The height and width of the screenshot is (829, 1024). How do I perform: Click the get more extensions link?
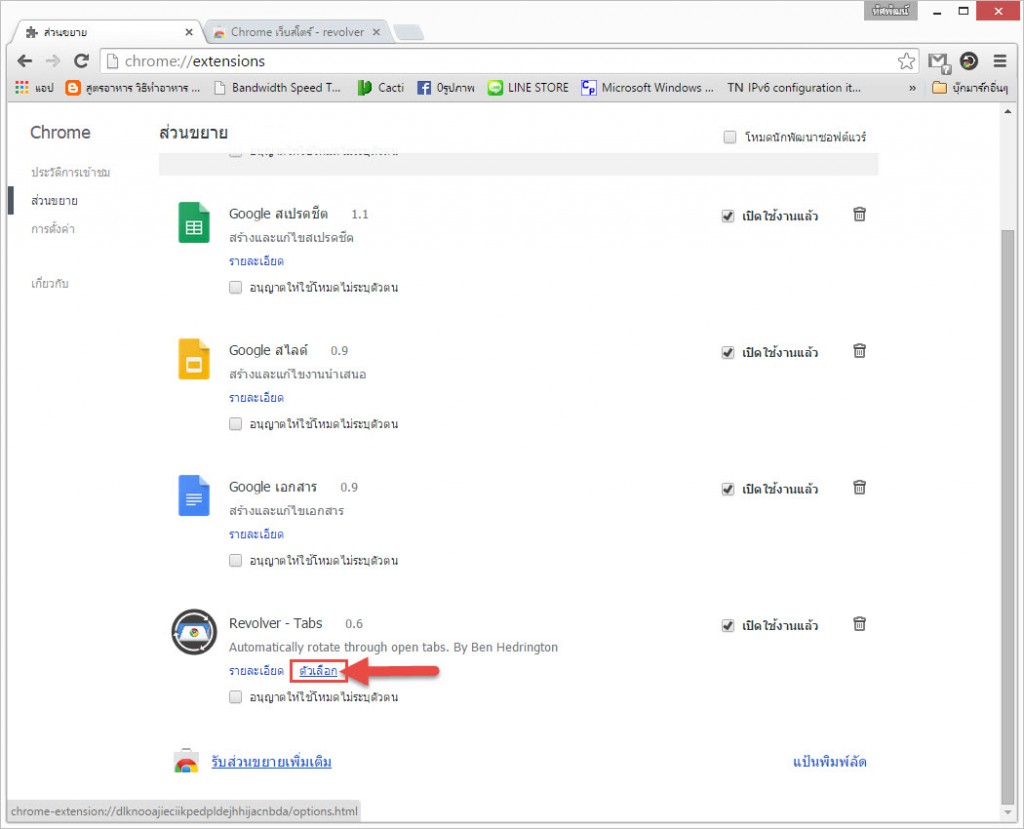pyautogui.click(x=271, y=762)
